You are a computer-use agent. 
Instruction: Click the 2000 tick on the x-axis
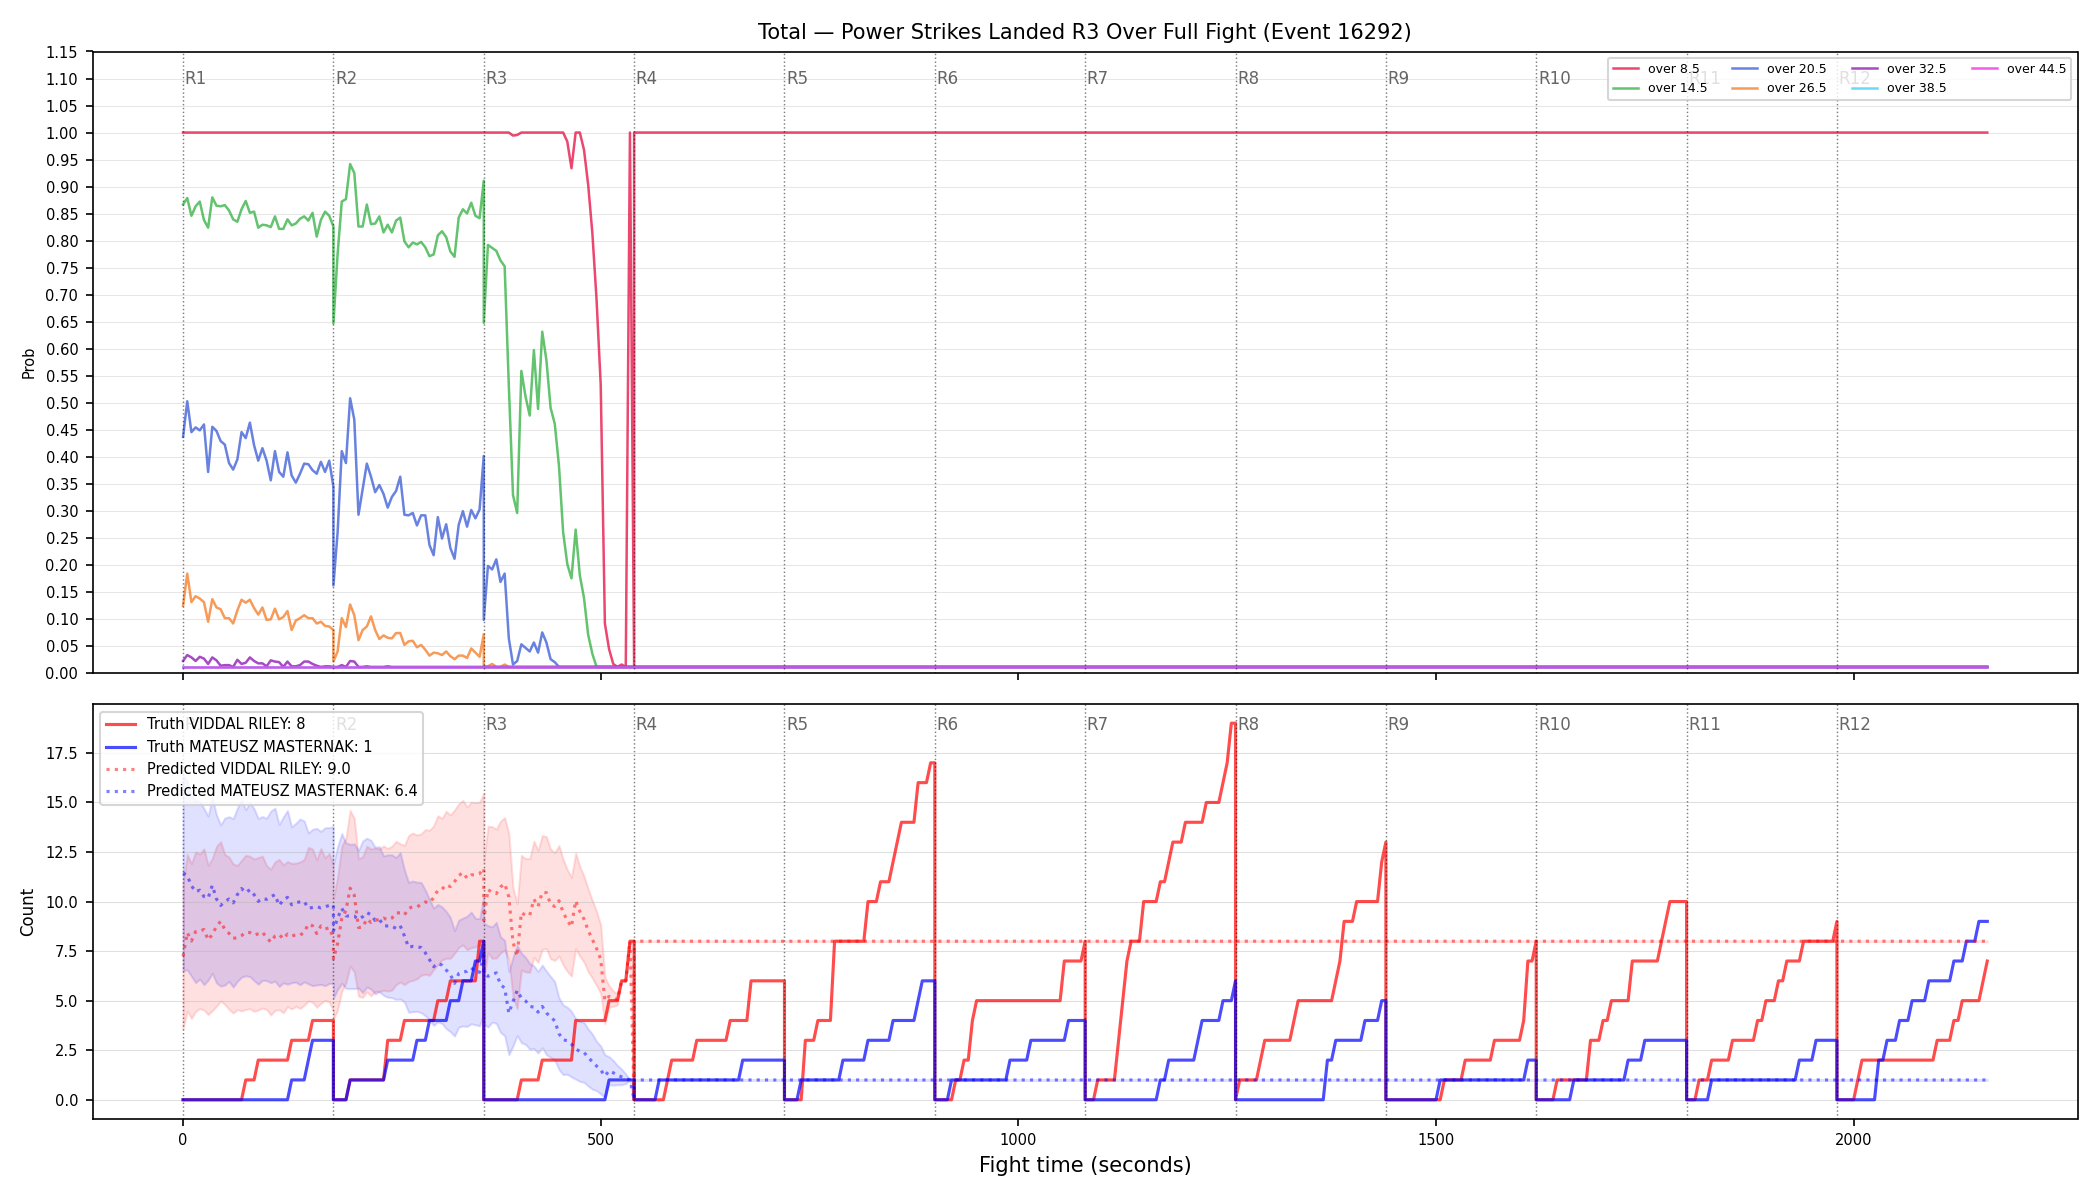point(1854,1139)
